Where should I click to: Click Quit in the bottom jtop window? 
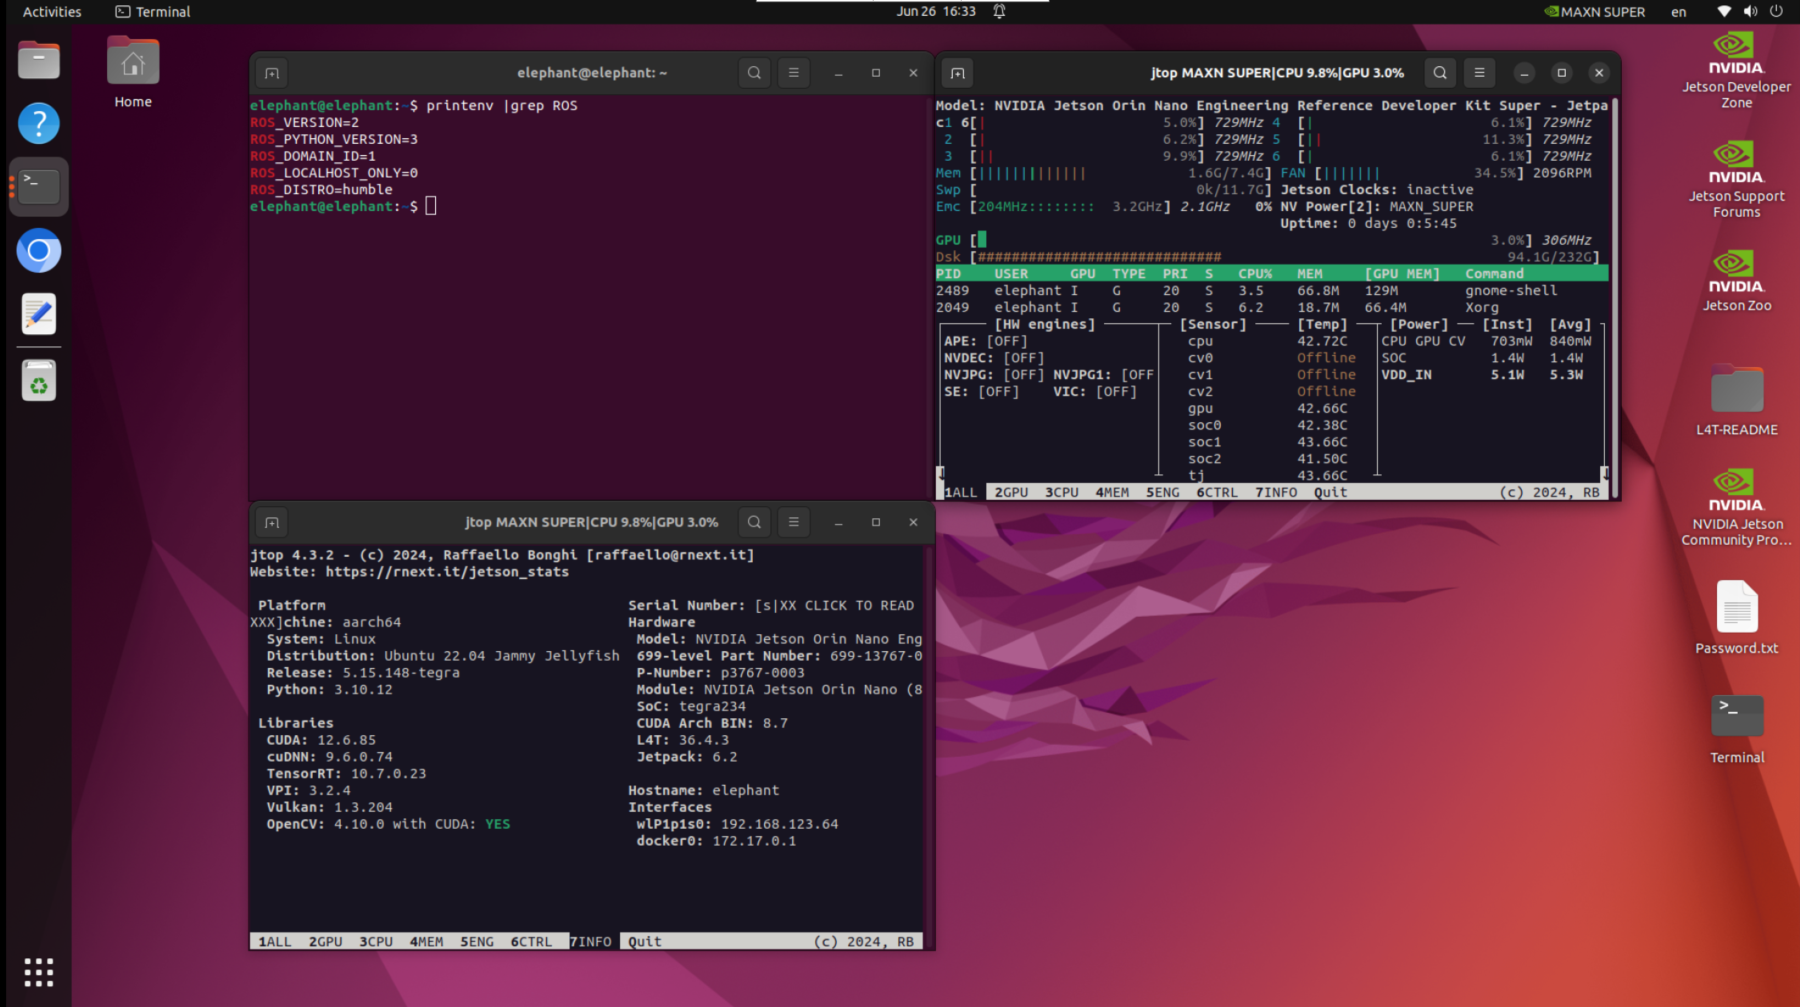[x=644, y=941]
